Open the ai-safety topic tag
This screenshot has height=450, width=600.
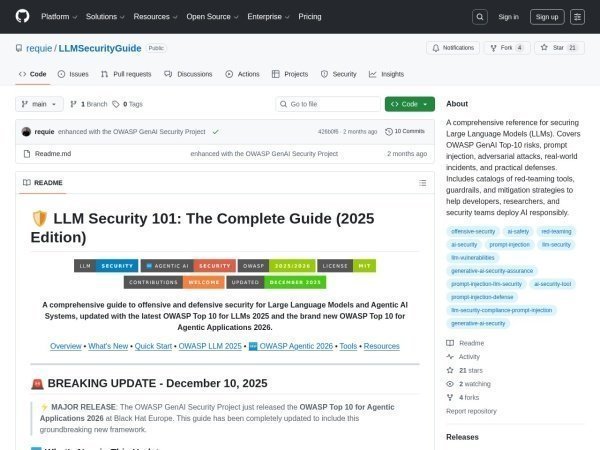[518, 232]
